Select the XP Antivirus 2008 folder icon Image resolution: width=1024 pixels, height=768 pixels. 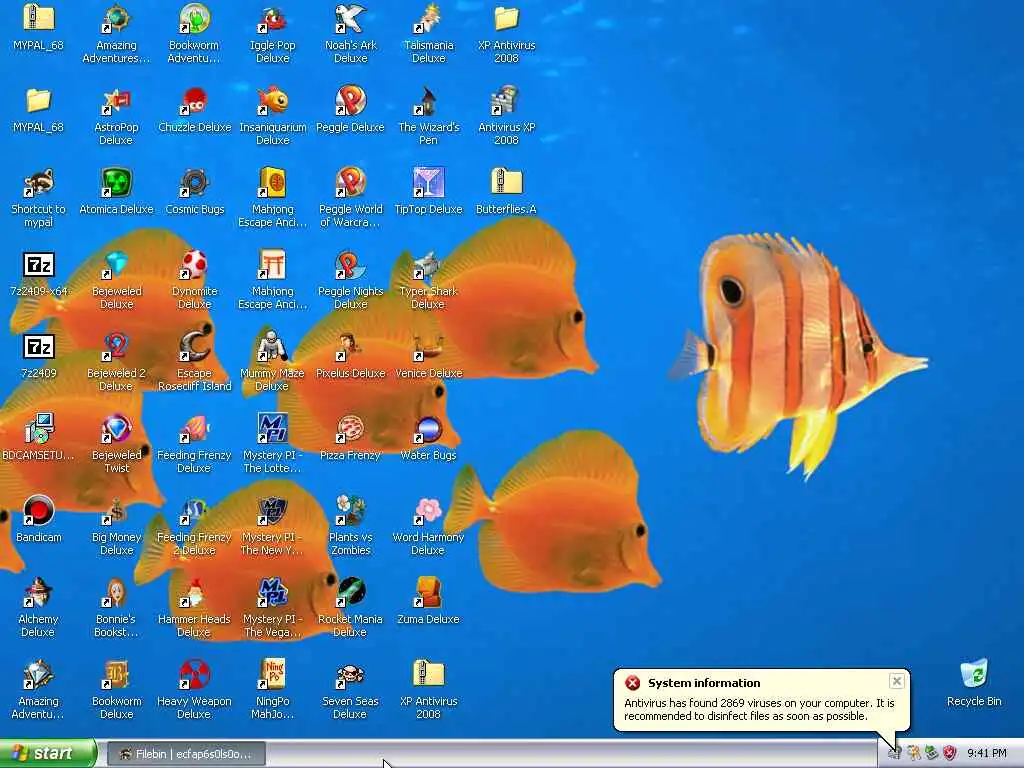(506, 19)
